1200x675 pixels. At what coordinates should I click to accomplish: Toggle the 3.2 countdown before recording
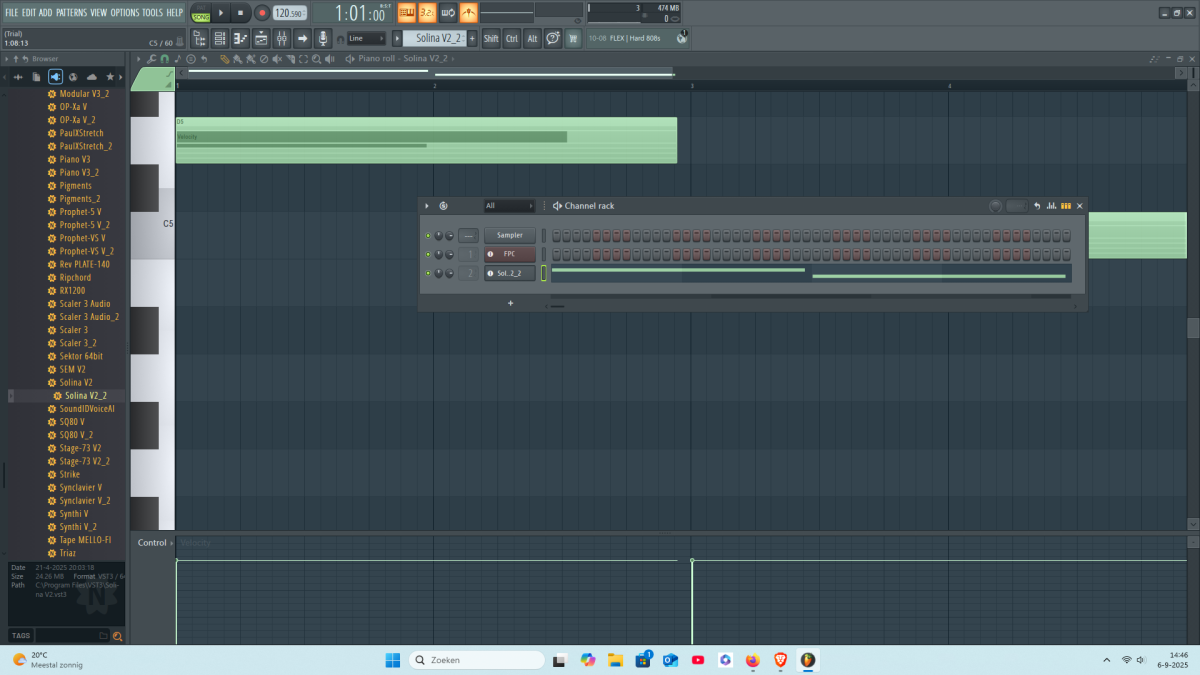pyautogui.click(x=427, y=12)
